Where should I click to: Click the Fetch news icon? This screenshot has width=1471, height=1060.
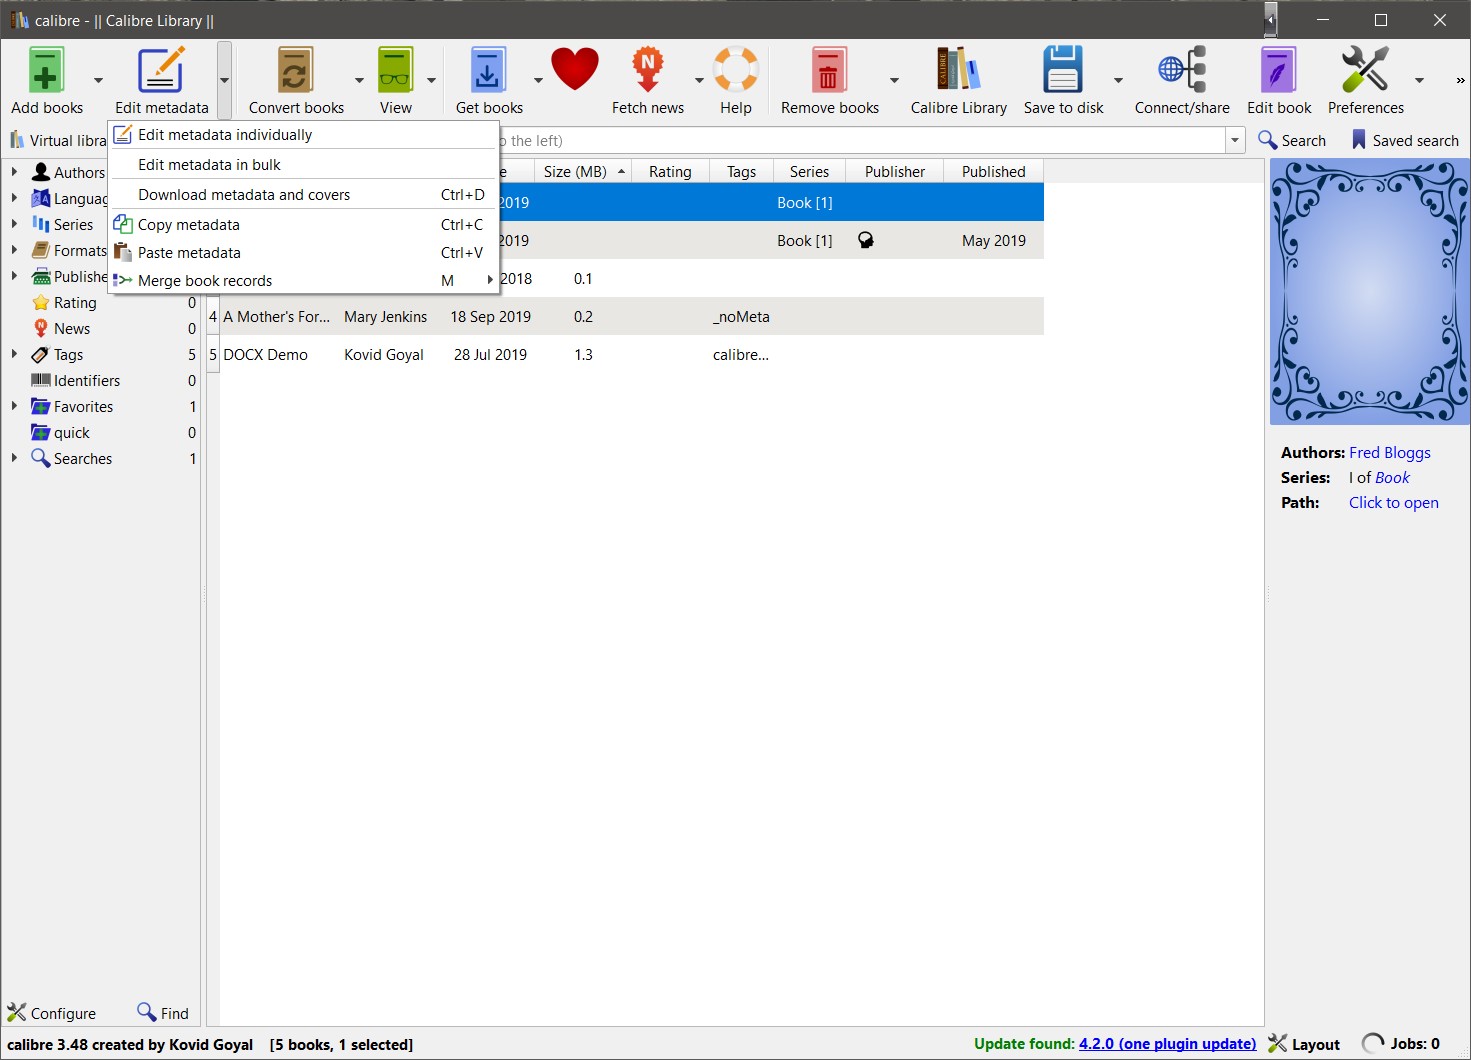[x=648, y=70]
